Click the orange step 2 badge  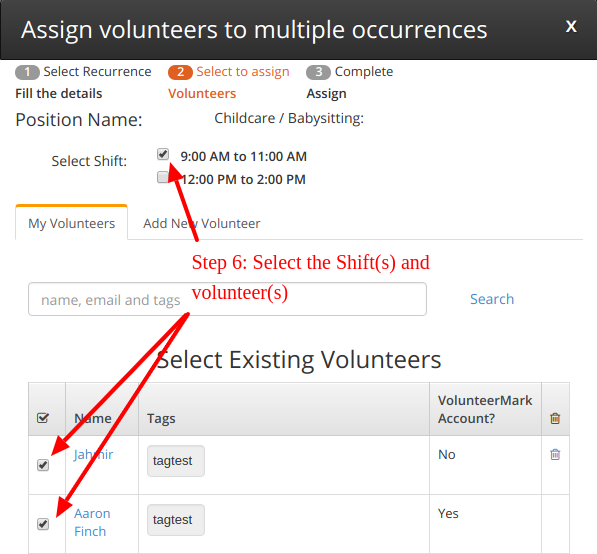tap(180, 72)
